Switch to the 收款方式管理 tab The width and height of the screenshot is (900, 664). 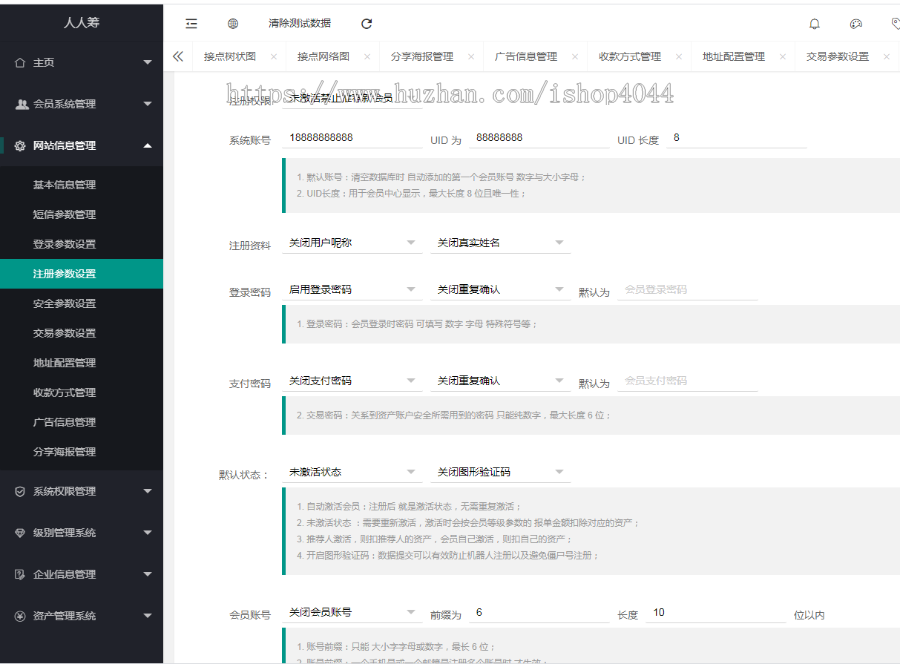[x=630, y=56]
